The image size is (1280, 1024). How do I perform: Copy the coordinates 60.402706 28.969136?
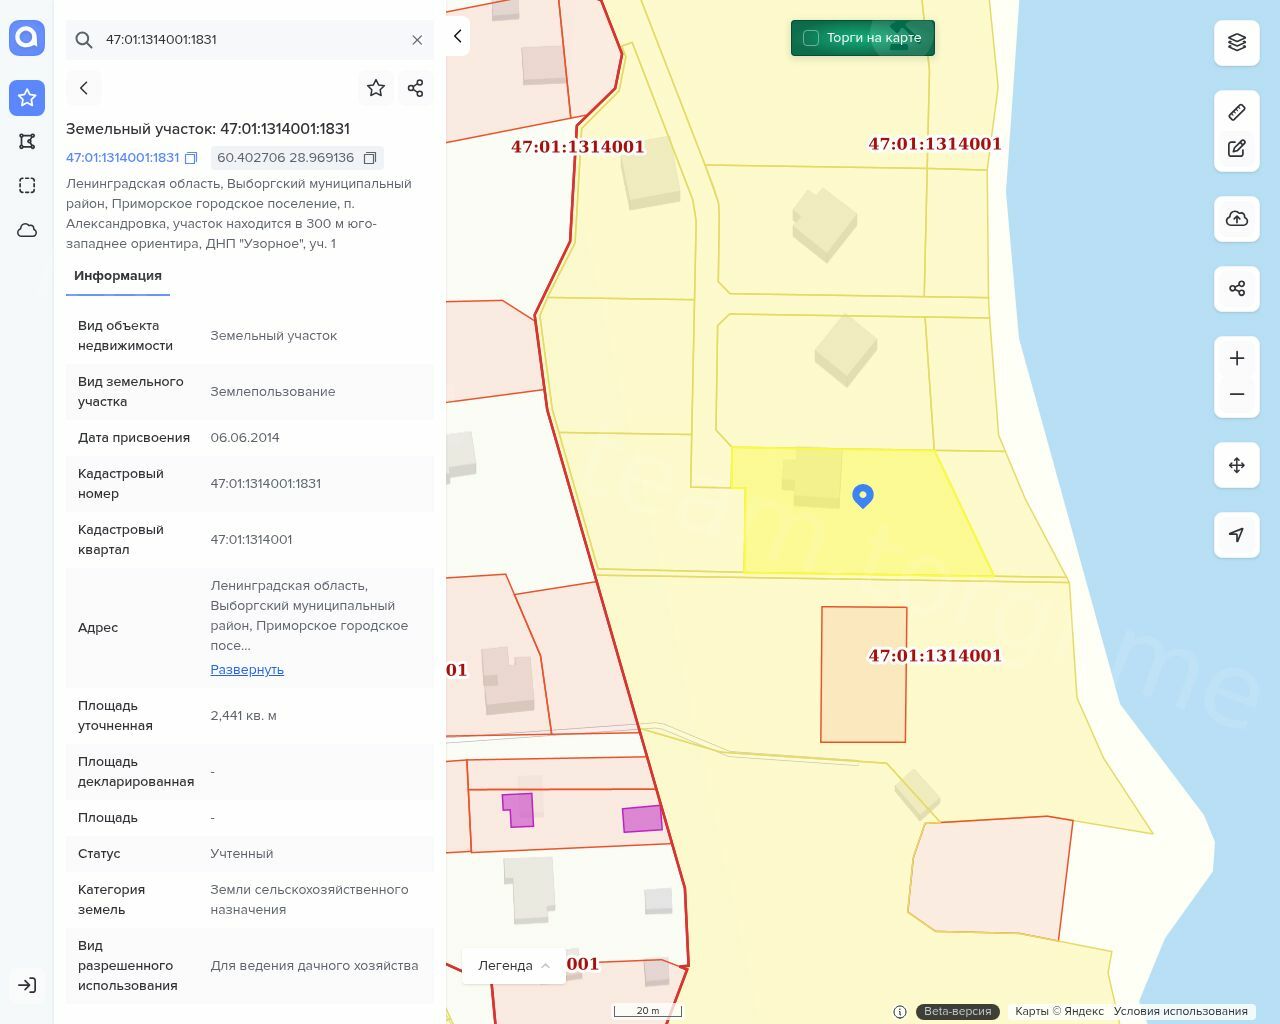(370, 158)
